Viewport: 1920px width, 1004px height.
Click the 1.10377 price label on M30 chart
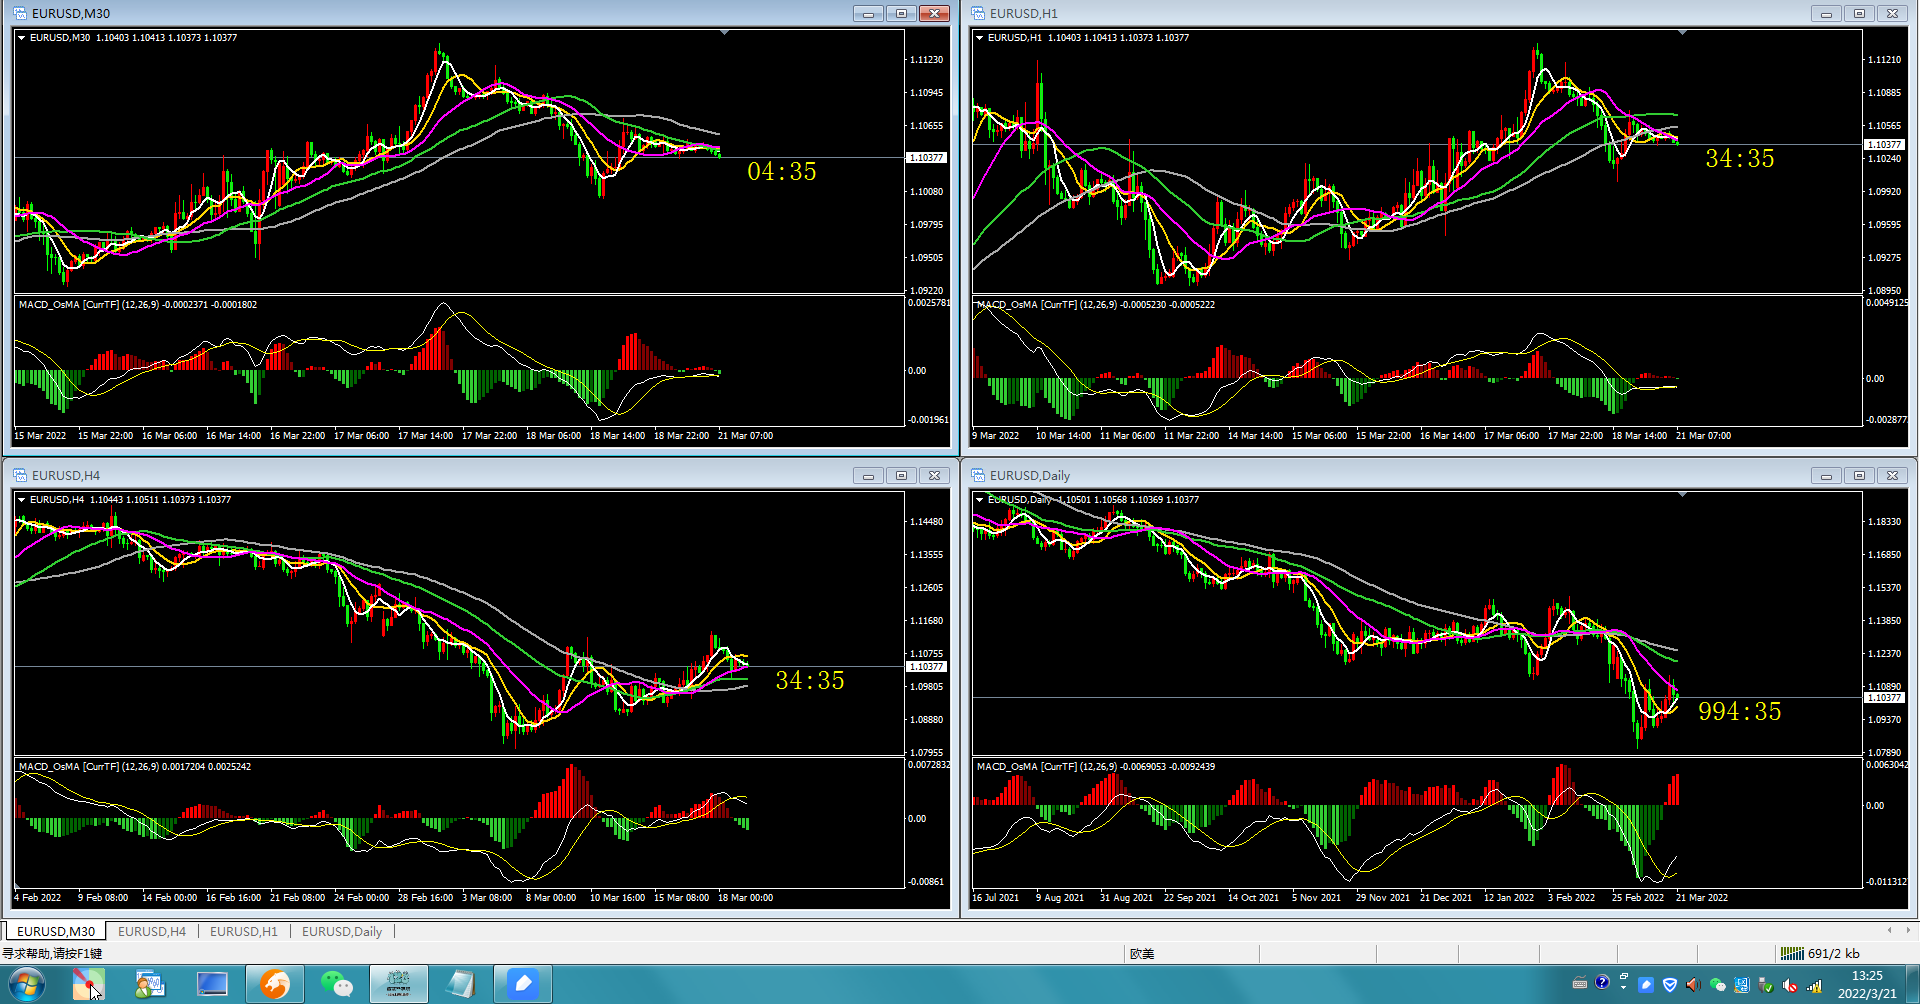(x=926, y=158)
